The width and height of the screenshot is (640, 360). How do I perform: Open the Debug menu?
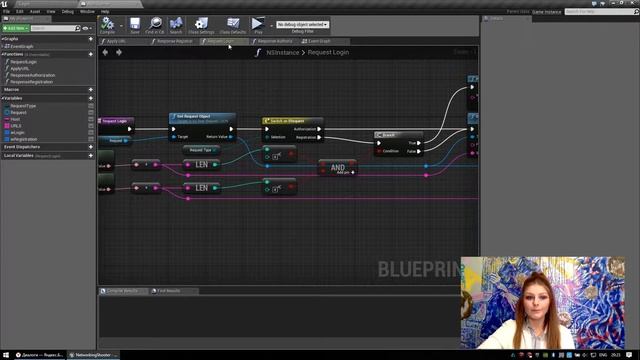click(x=67, y=11)
